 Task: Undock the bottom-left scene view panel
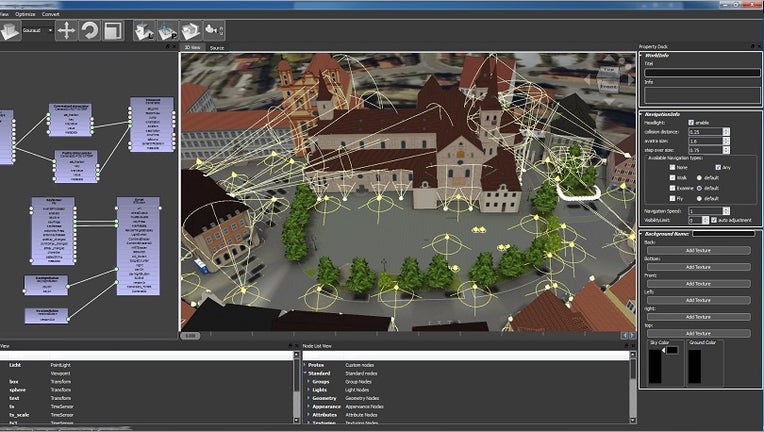click(290, 345)
